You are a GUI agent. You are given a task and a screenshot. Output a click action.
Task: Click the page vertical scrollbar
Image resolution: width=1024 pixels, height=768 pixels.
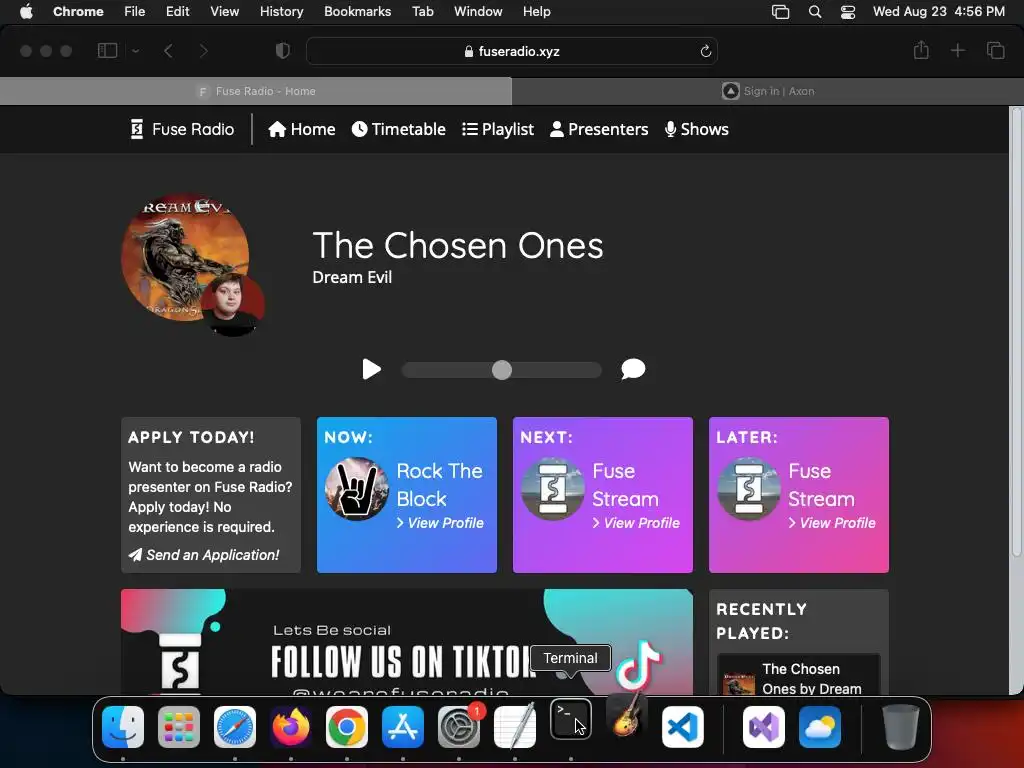pos(1016,333)
